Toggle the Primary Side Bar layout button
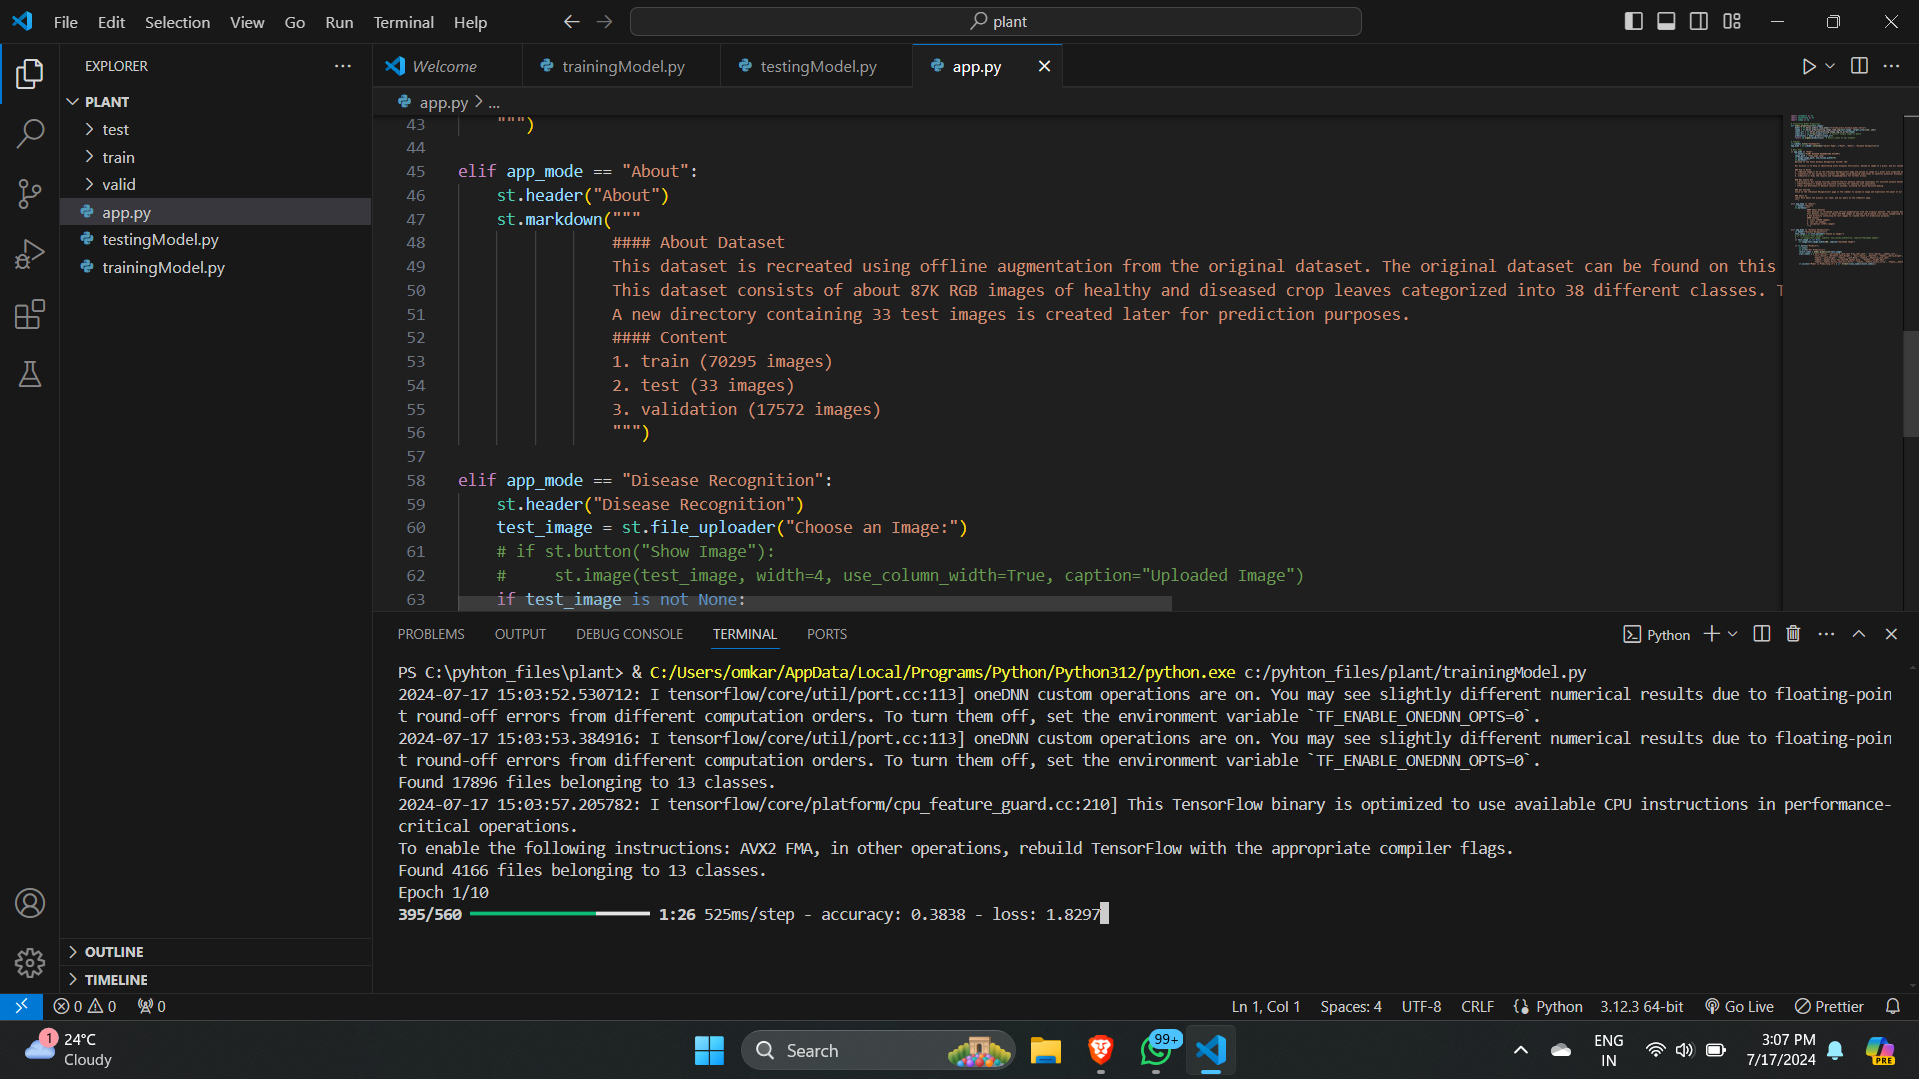Image resolution: width=1919 pixels, height=1079 pixels. click(1633, 21)
